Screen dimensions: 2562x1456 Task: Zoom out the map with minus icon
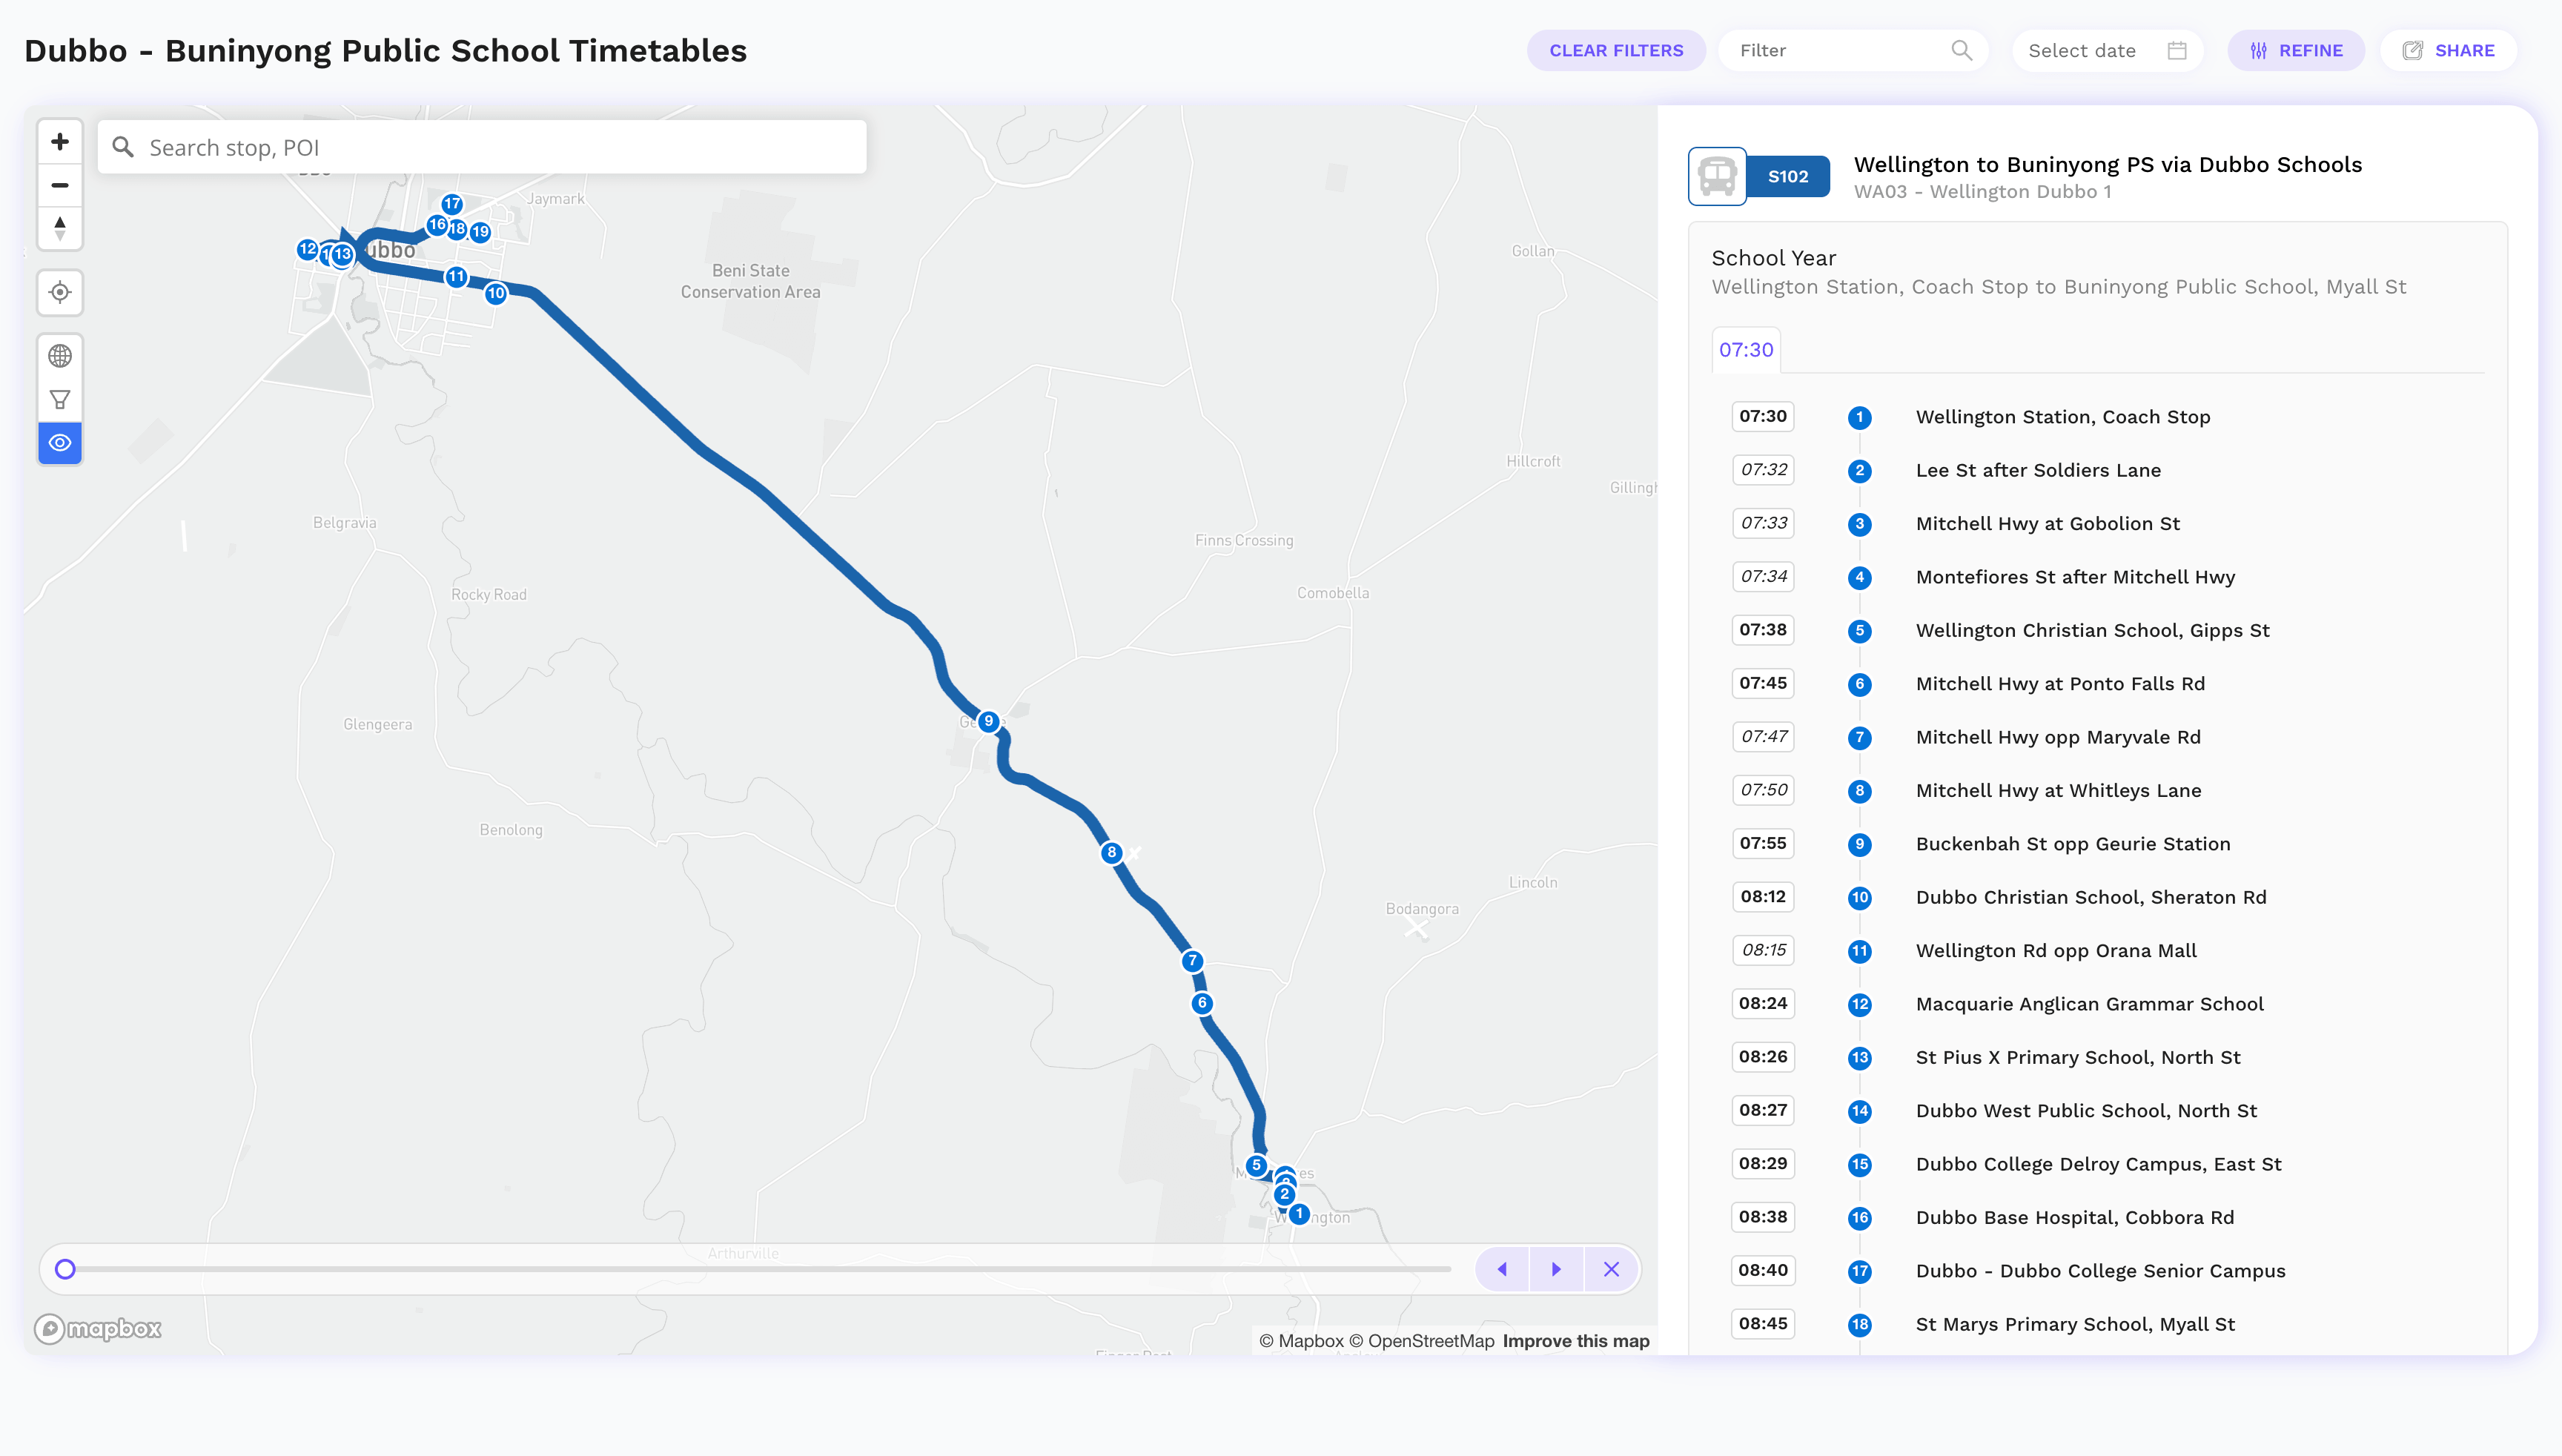60,185
